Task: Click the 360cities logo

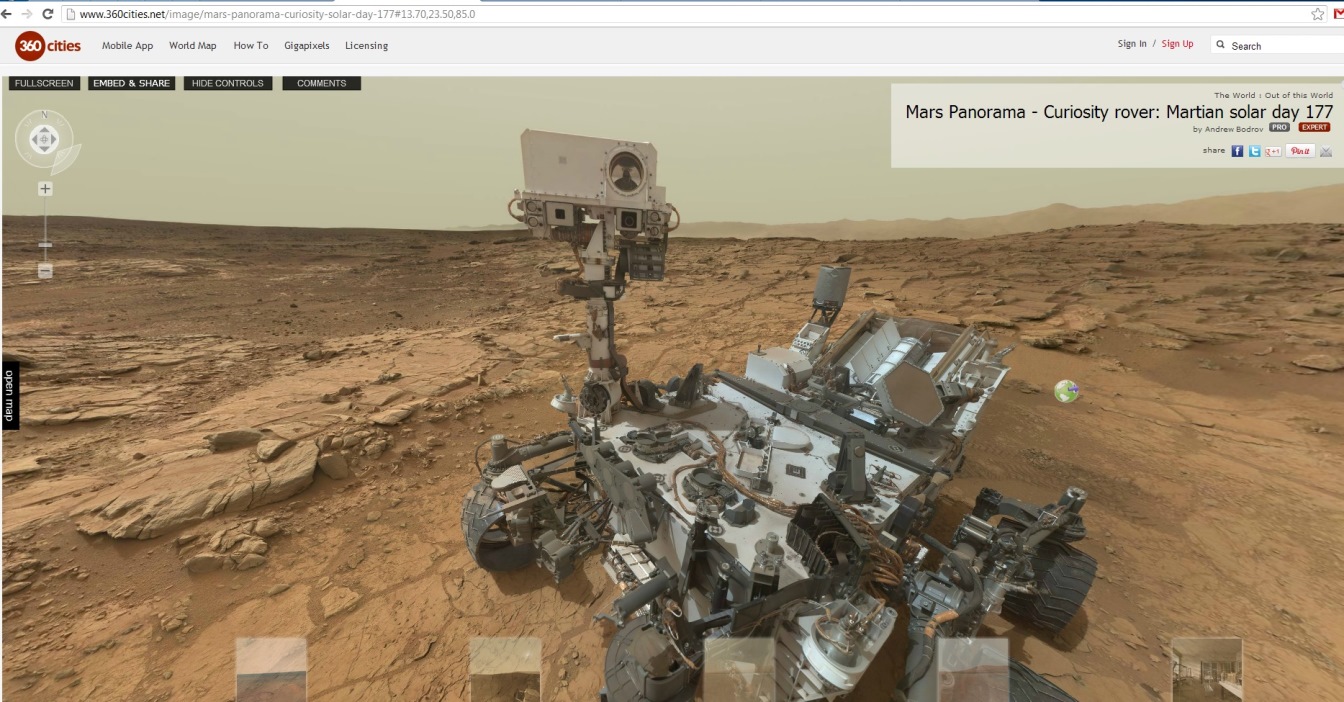Action: pyautogui.click(x=50, y=46)
